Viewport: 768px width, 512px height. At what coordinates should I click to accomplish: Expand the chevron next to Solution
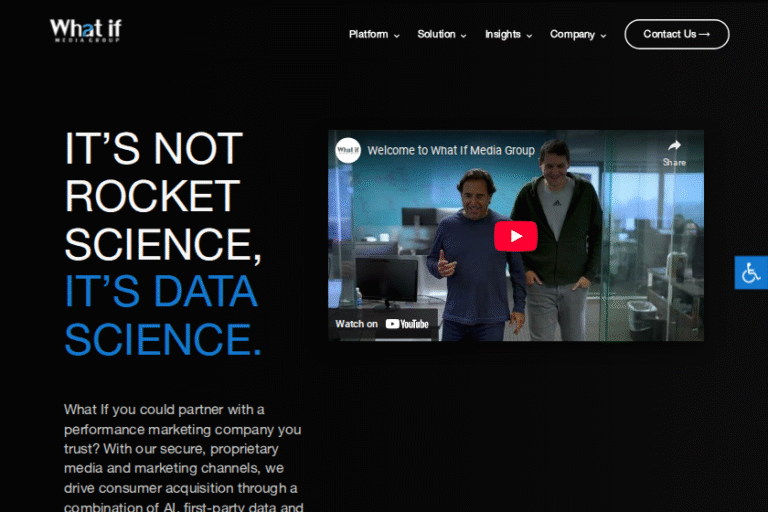(464, 35)
